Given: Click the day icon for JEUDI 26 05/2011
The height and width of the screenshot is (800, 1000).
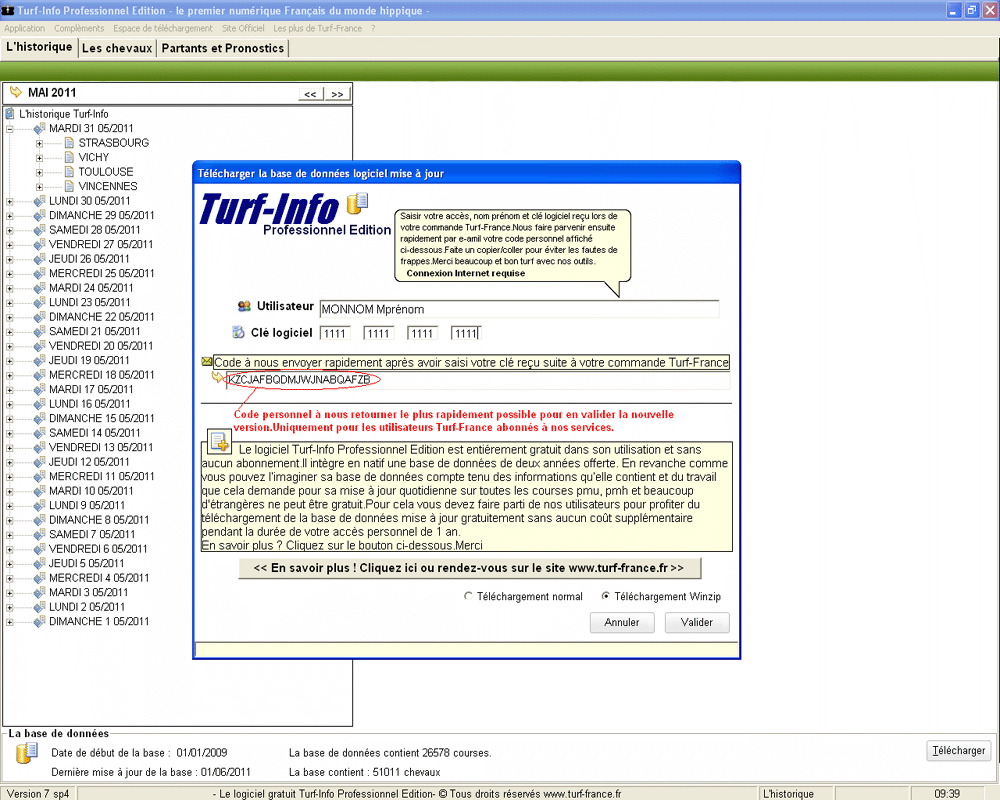Looking at the screenshot, I should coord(40,259).
